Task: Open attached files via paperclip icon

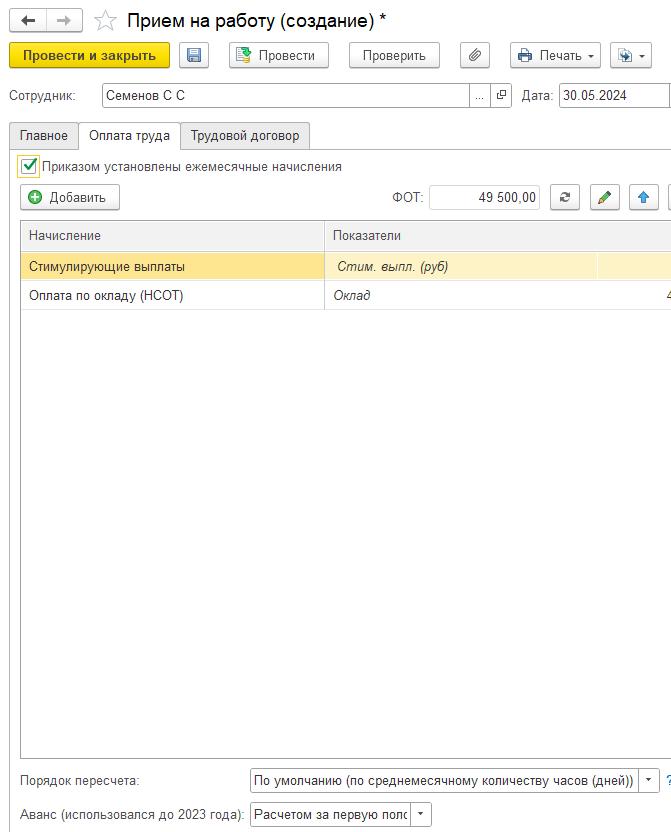Action: click(x=475, y=56)
